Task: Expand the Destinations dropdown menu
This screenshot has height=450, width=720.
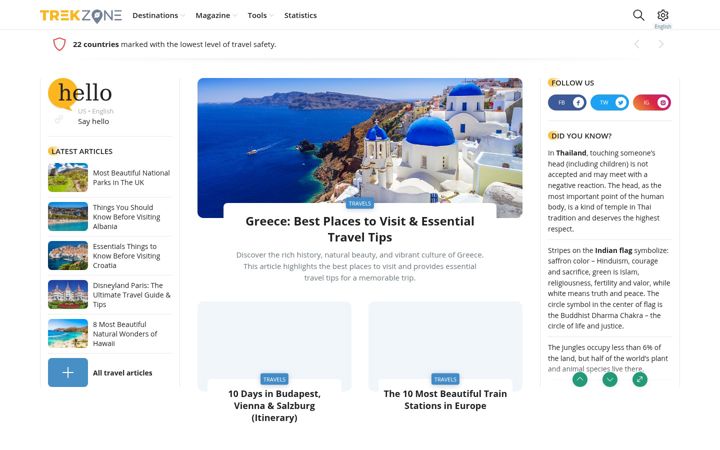Action: [x=158, y=15]
